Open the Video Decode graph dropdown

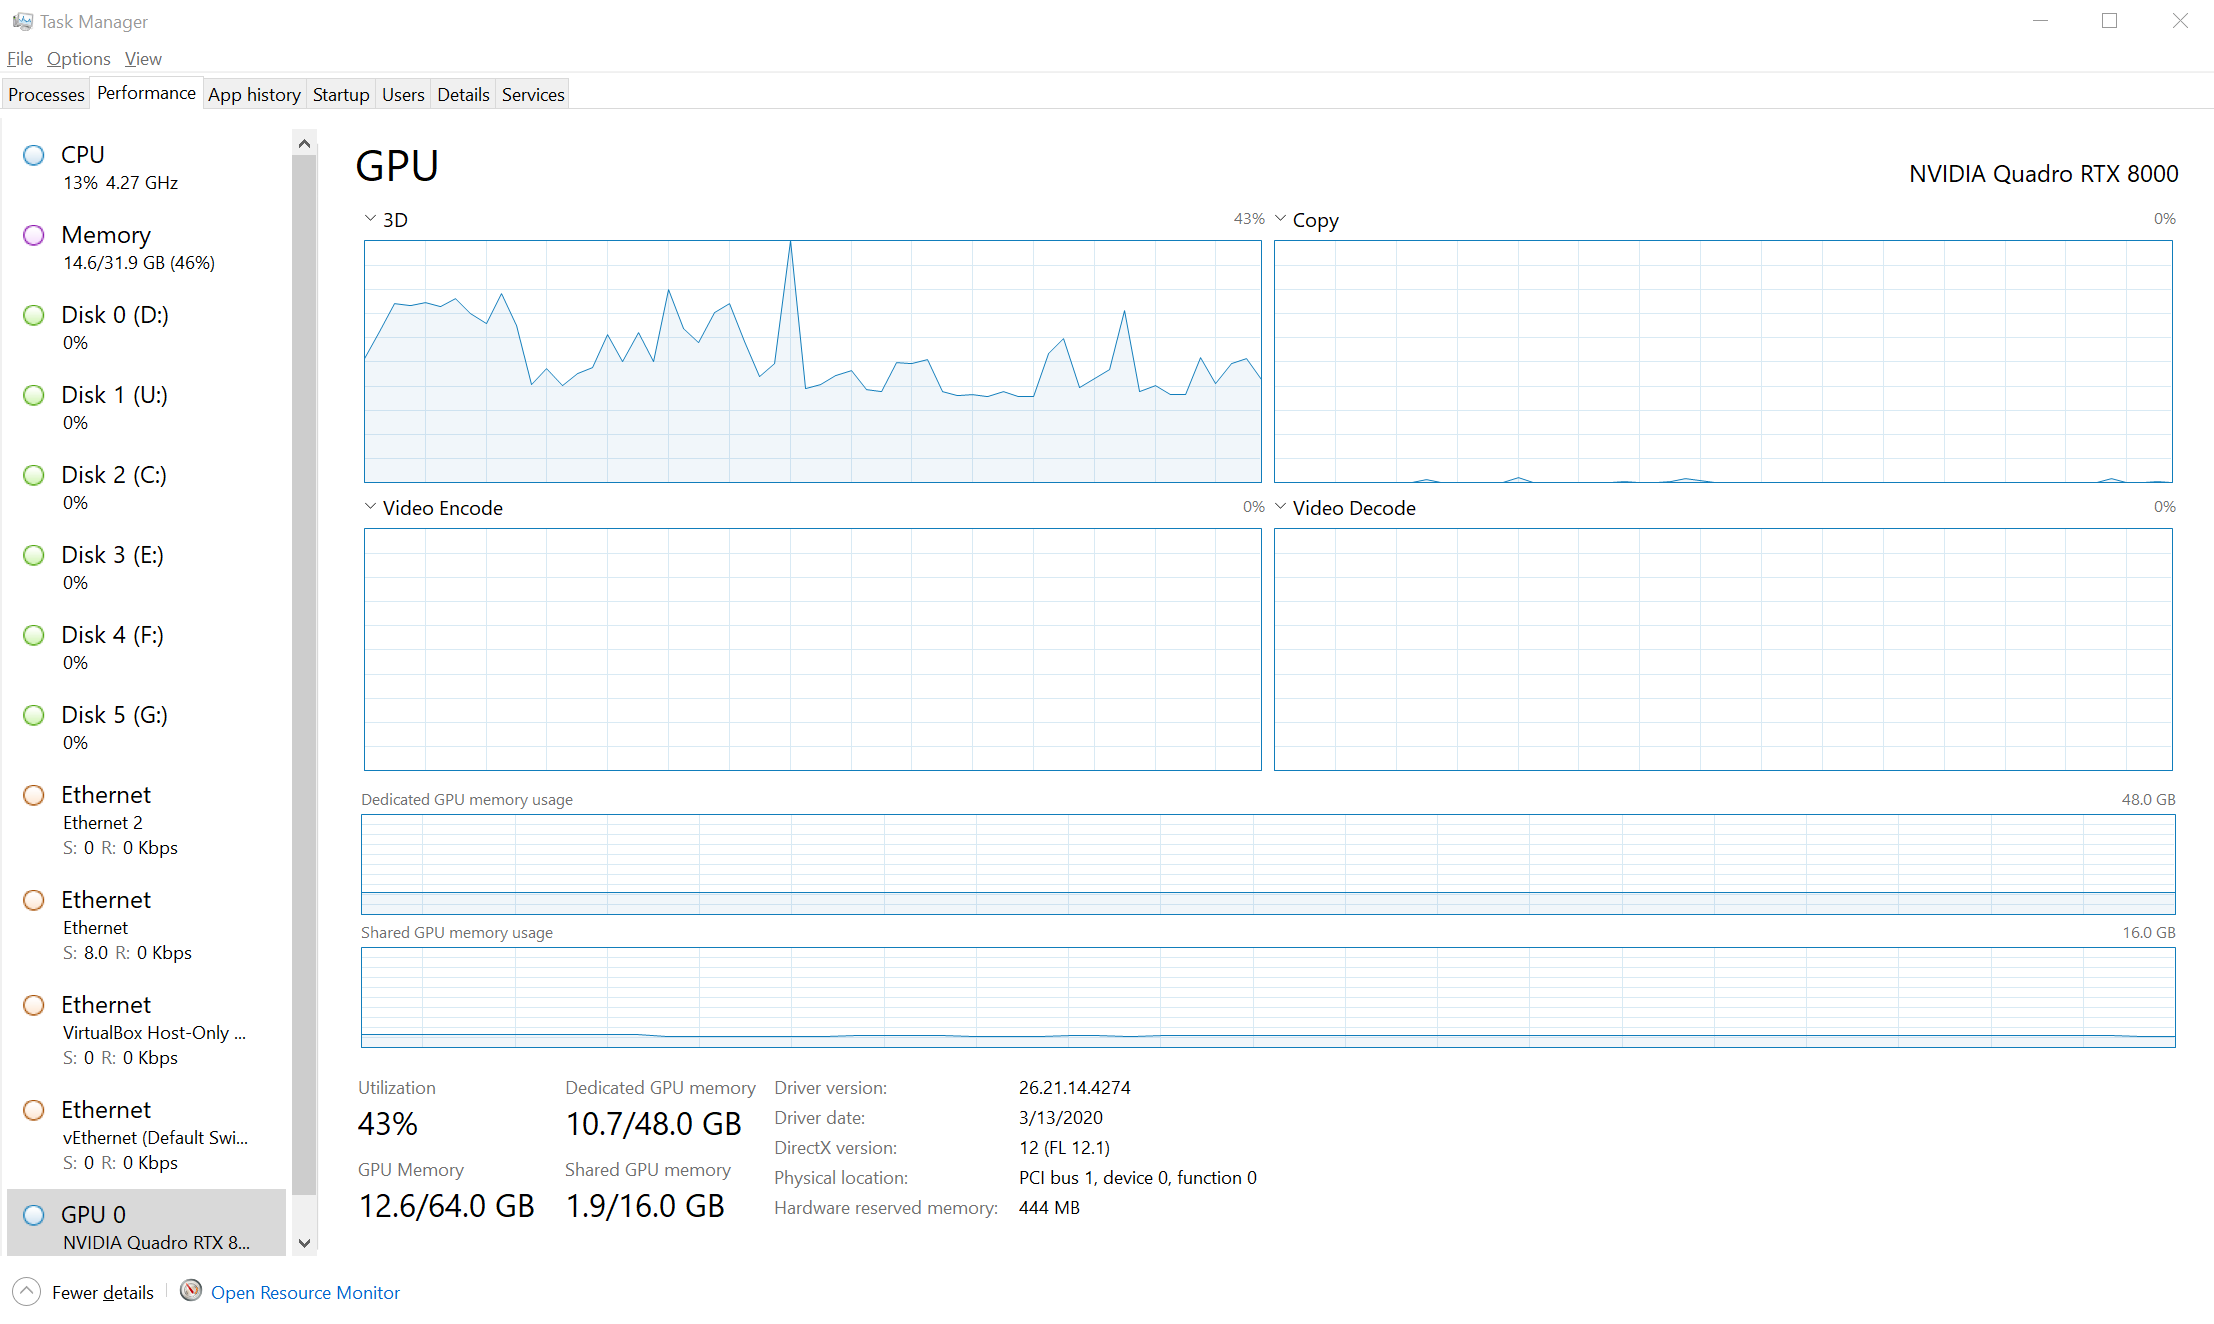1281,506
